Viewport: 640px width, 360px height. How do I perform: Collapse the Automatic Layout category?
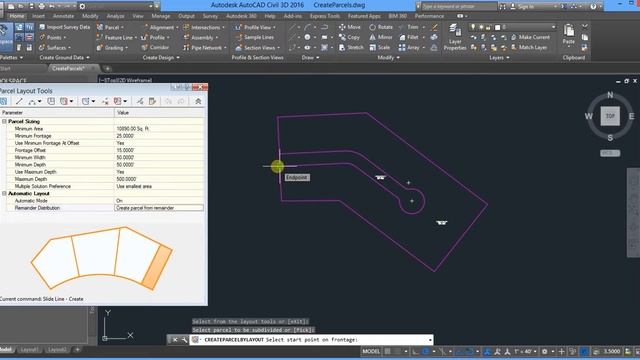(4, 193)
